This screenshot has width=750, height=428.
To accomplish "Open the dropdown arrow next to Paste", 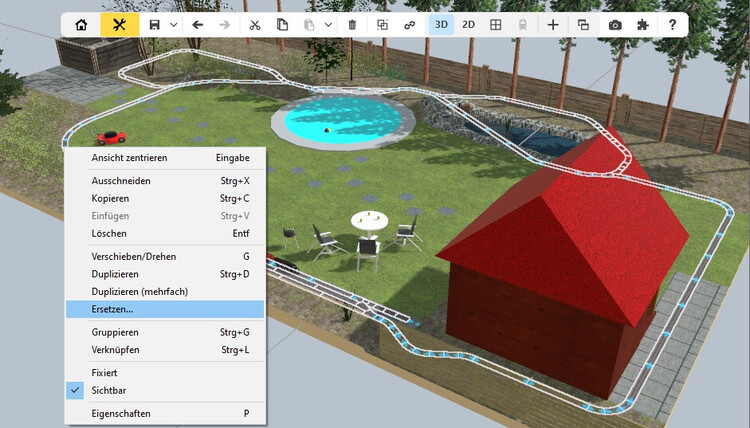I will [x=329, y=25].
